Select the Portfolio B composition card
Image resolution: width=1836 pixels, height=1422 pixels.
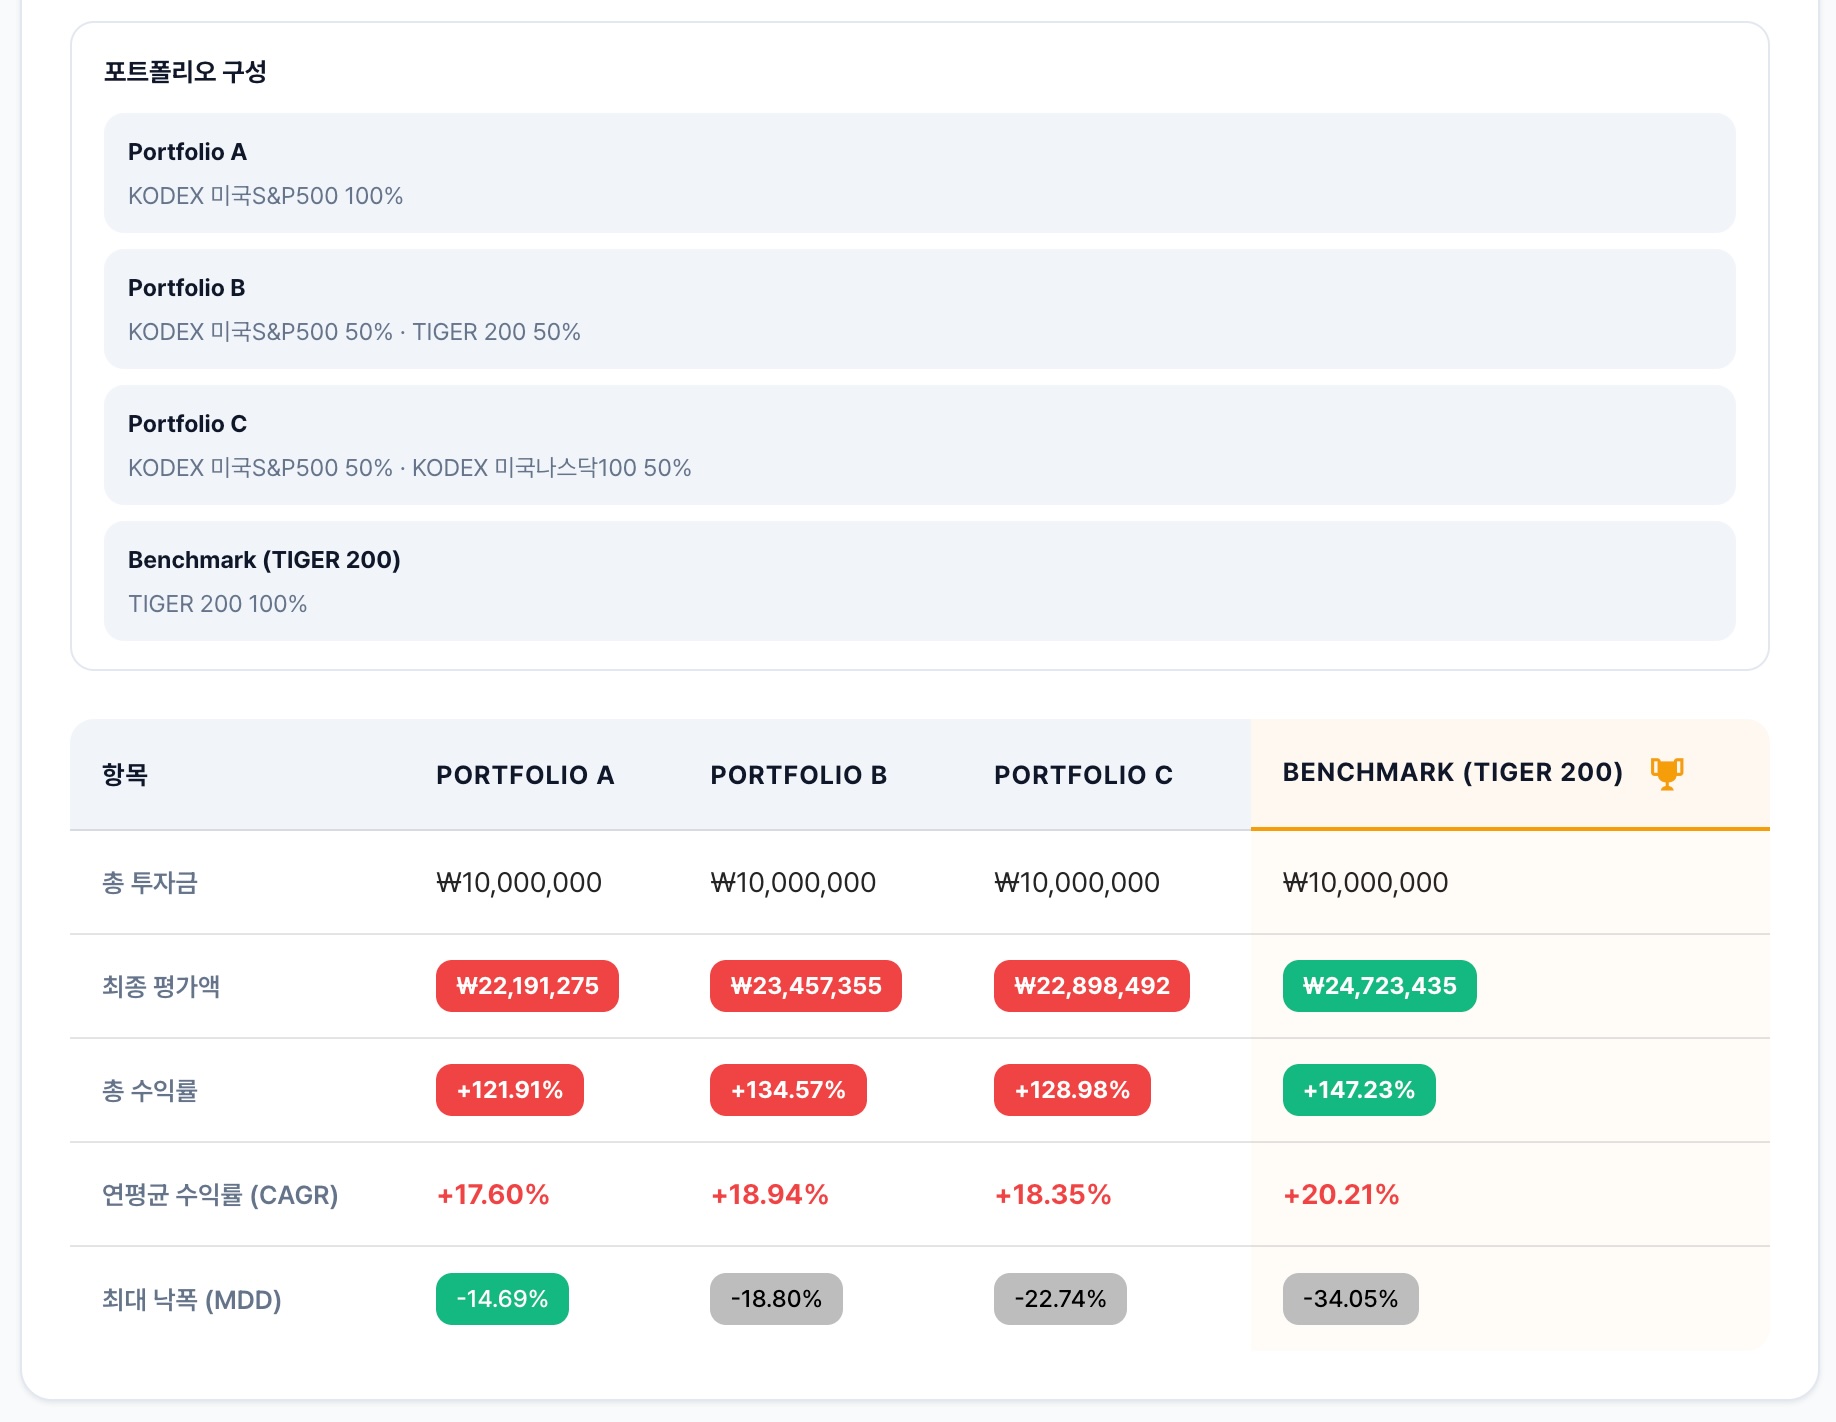tap(918, 309)
